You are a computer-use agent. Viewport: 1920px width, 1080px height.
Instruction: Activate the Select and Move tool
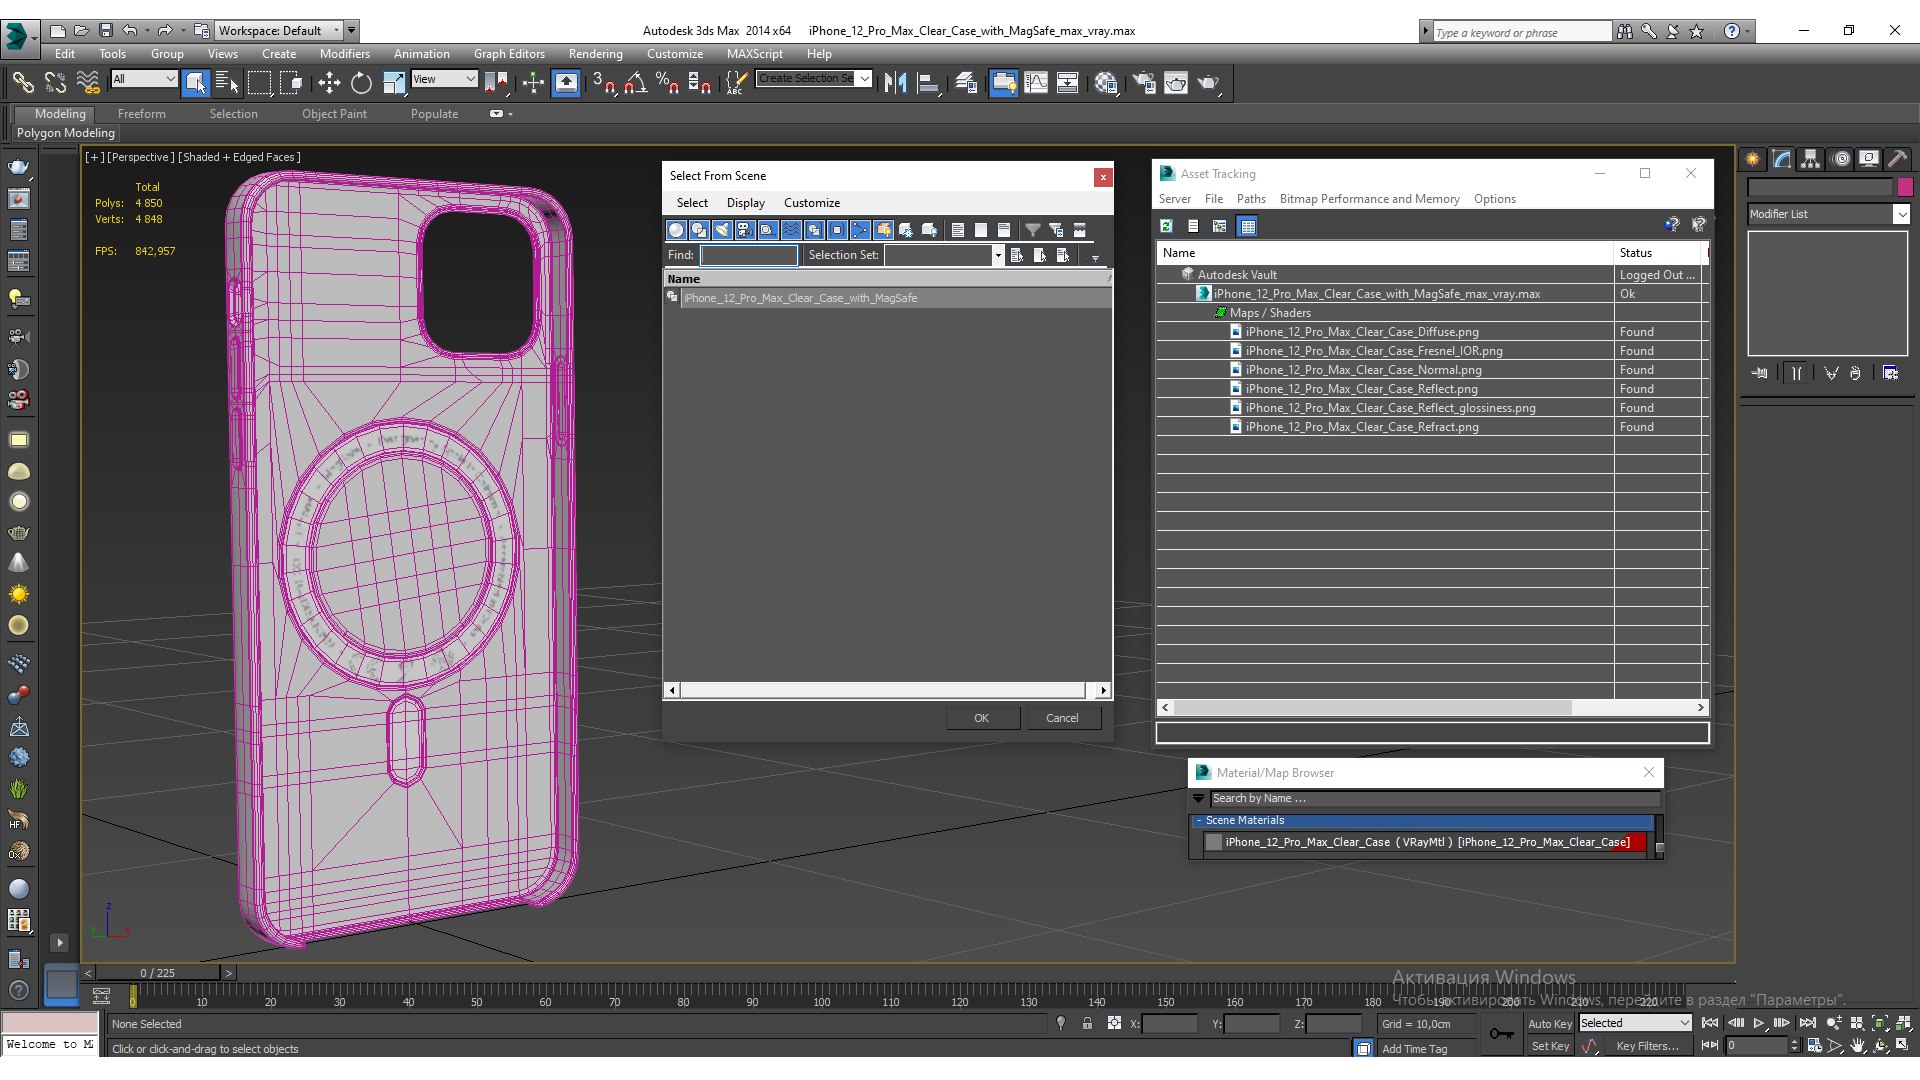pyautogui.click(x=329, y=83)
